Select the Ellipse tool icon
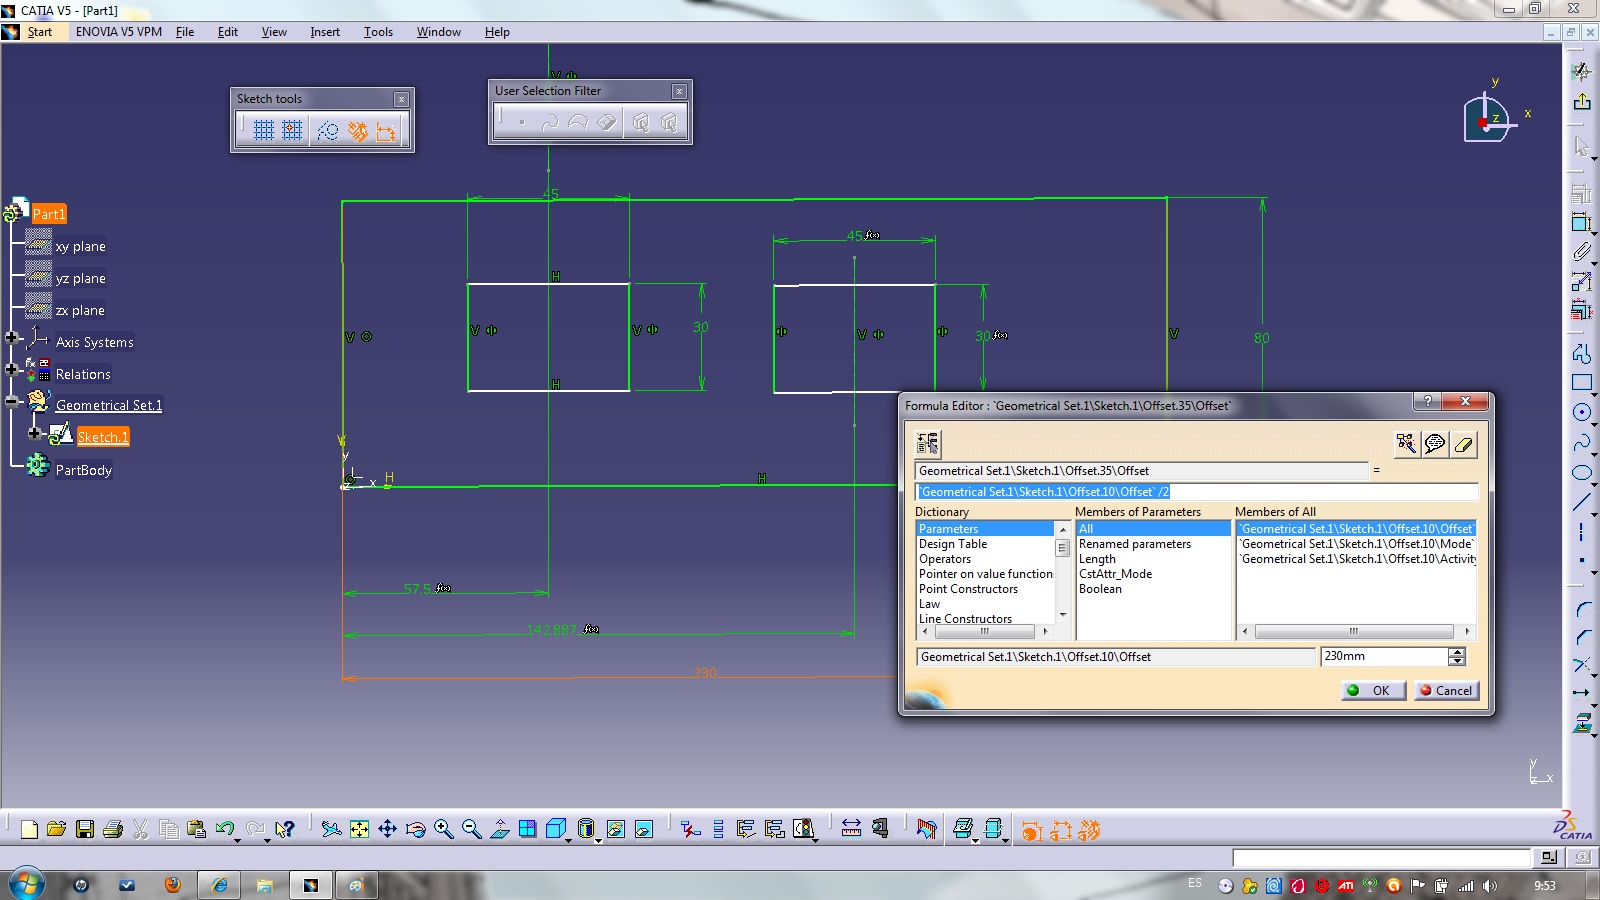 point(1581,472)
